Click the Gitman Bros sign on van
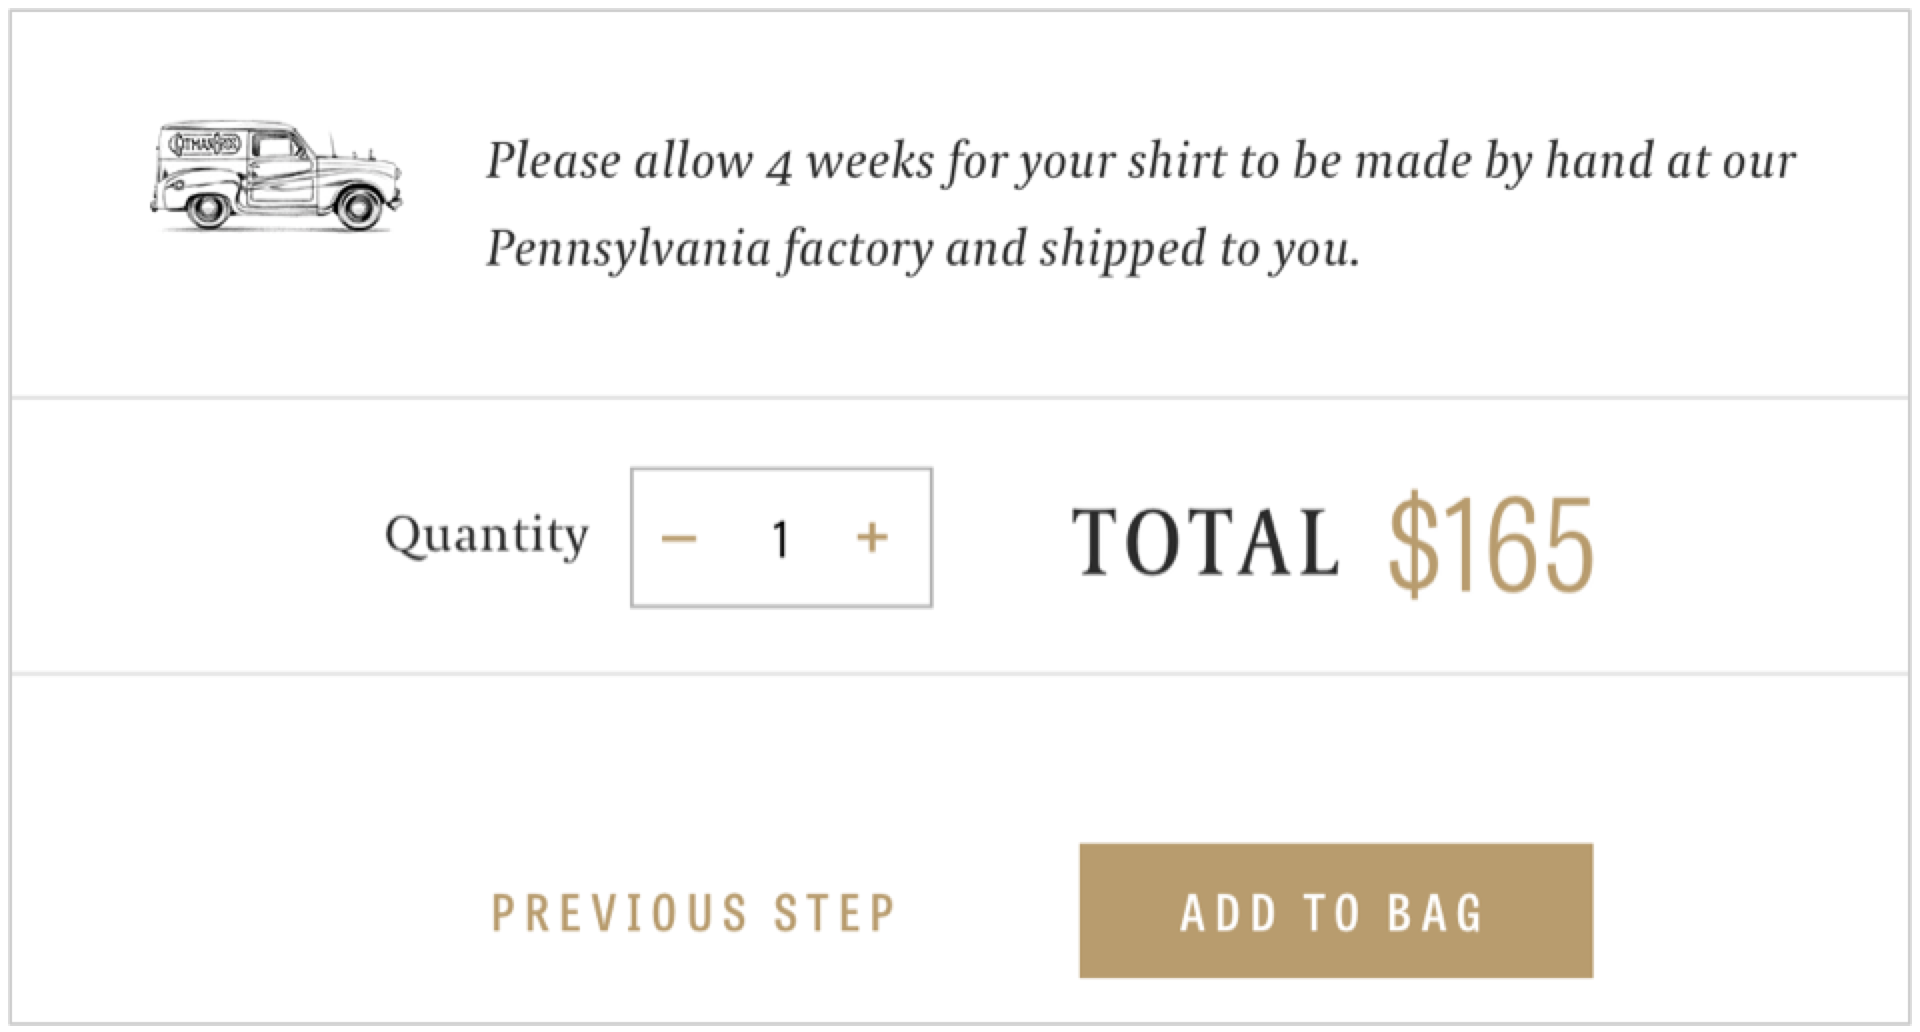 (x=205, y=145)
